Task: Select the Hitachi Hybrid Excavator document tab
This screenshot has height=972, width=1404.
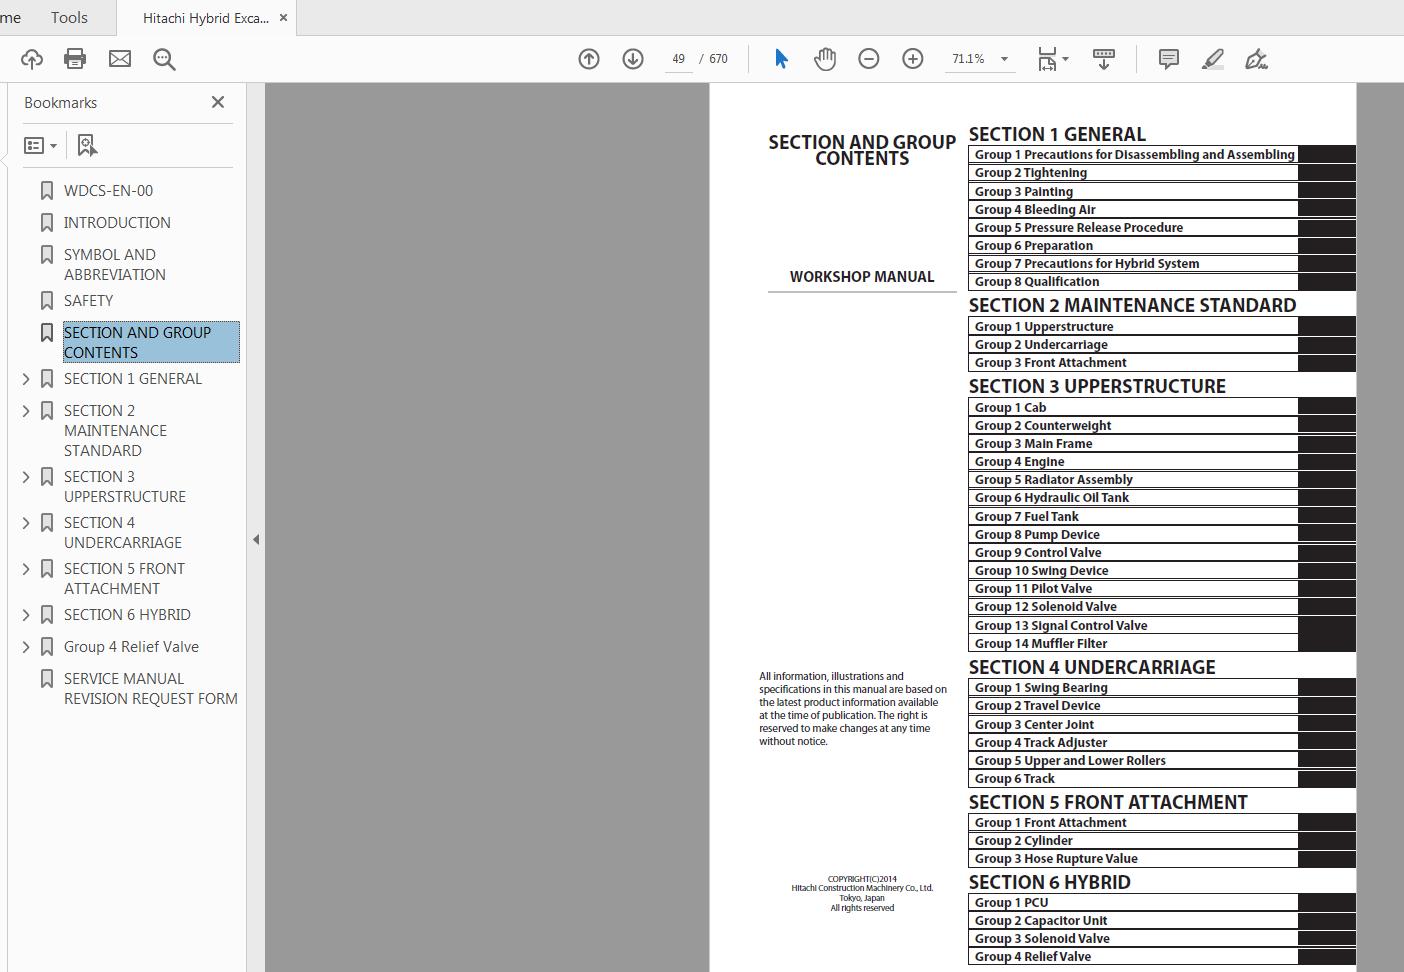Action: [x=205, y=18]
